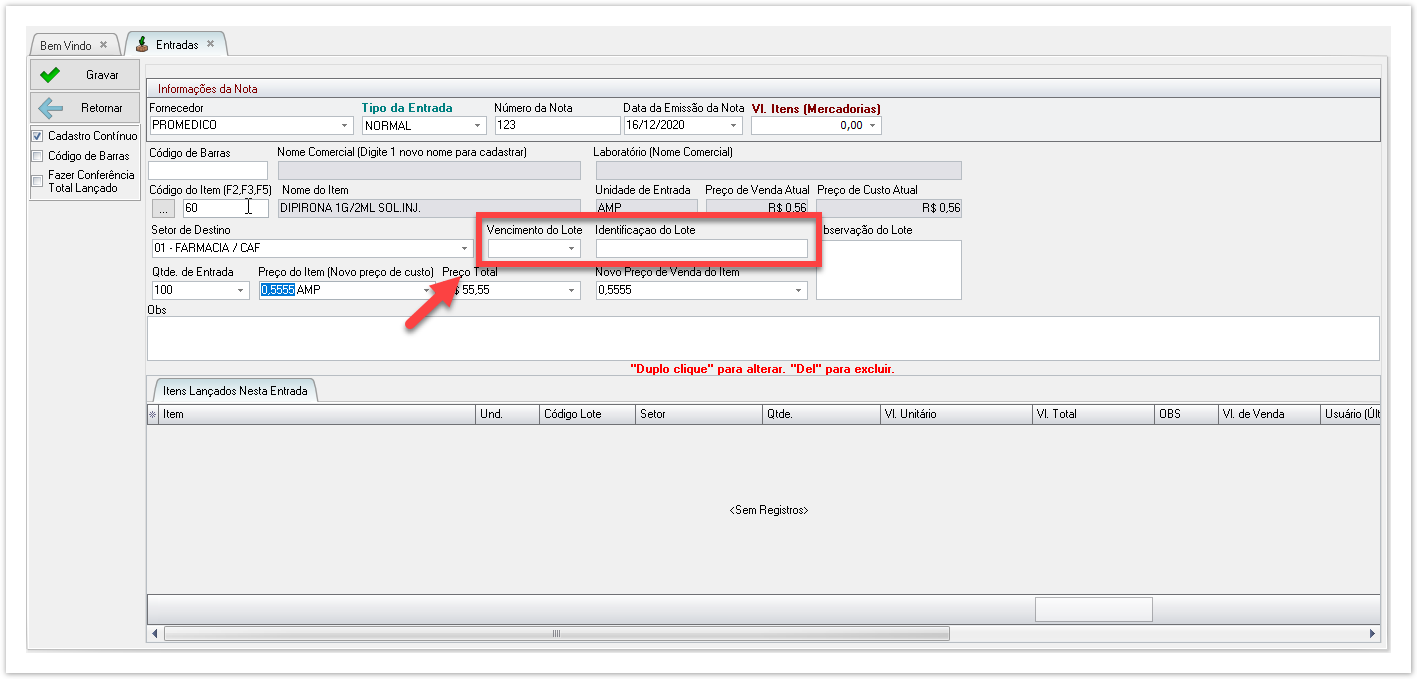Select the Itens Lançados Nesta Entrada tab
This screenshot has width=1417, height=679.
[236, 390]
